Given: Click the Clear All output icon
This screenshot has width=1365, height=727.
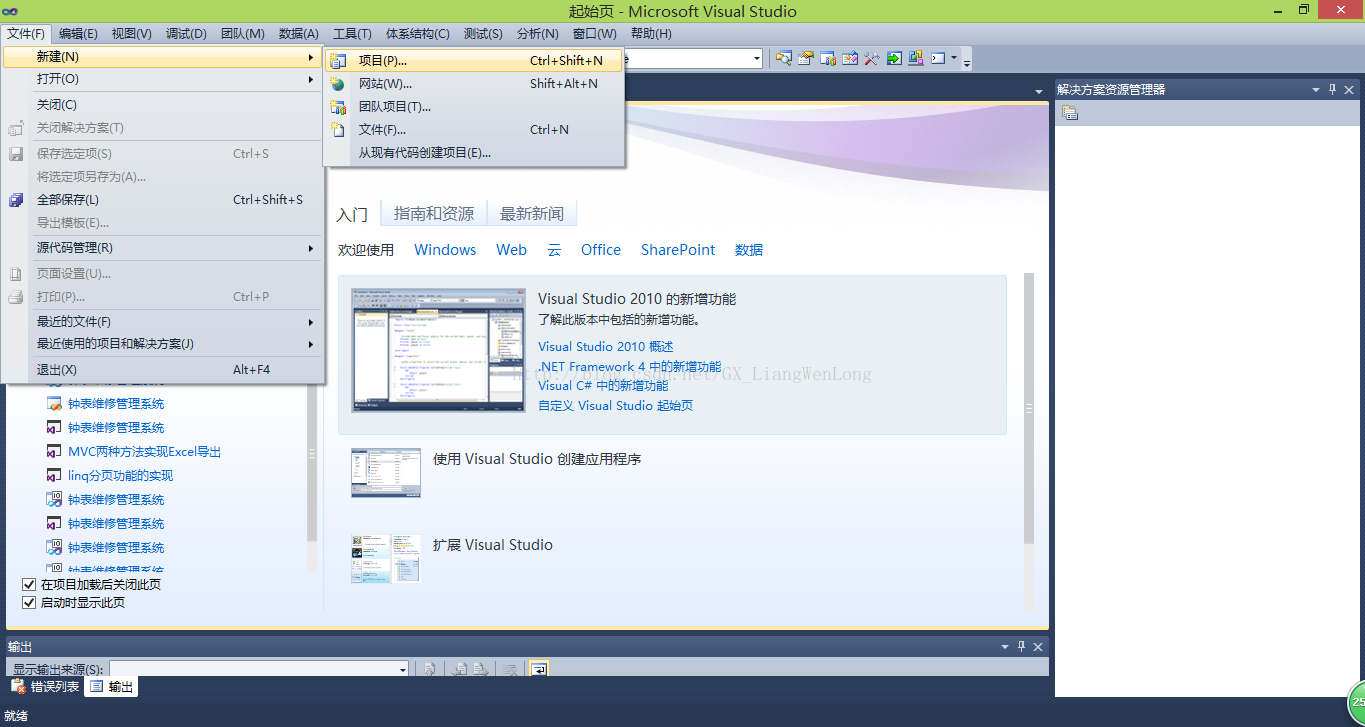Looking at the screenshot, I should point(509,669).
